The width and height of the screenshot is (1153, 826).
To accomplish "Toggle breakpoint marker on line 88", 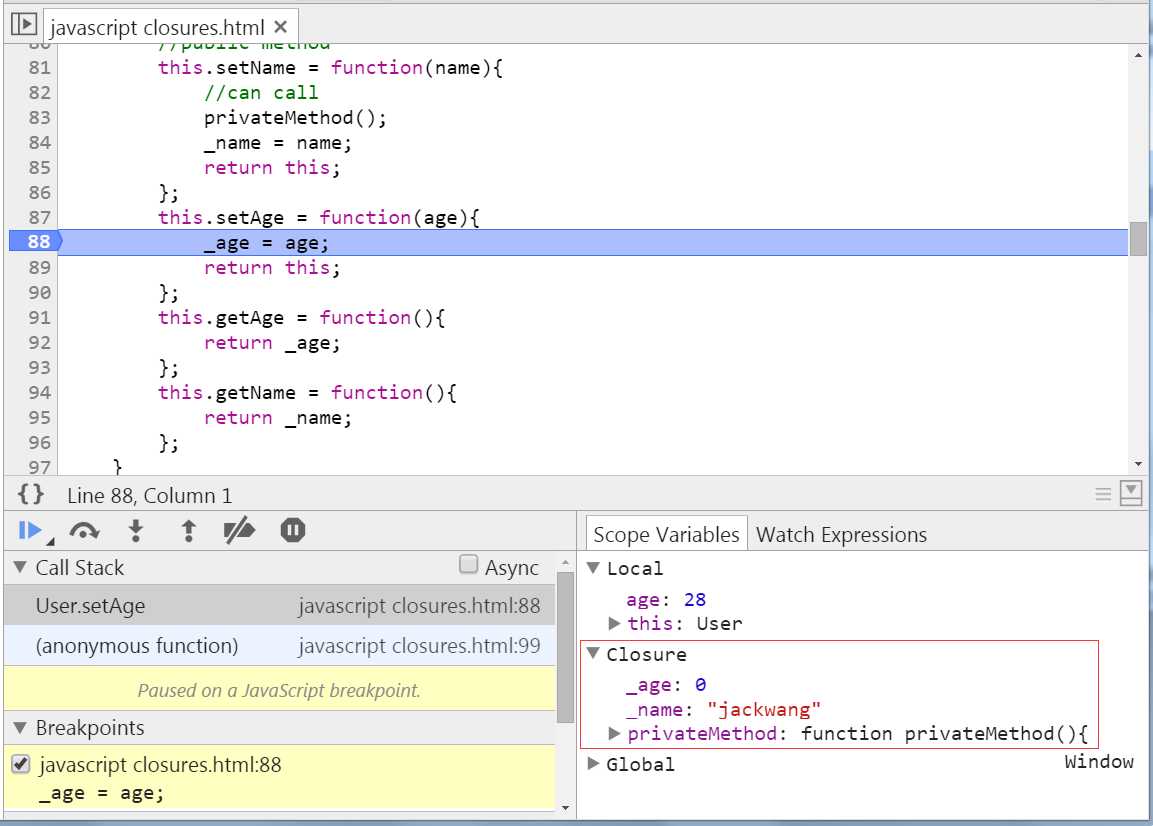I will (35, 242).
